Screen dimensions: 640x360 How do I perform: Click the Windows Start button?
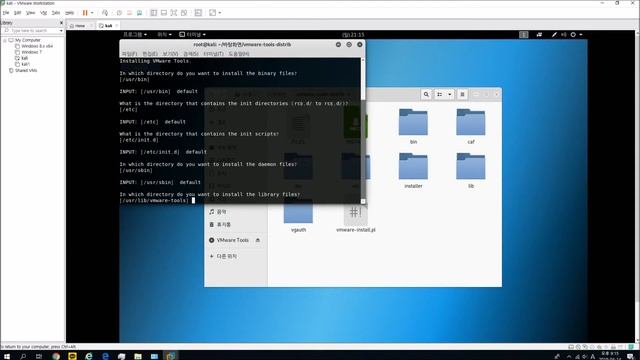pos(7,356)
